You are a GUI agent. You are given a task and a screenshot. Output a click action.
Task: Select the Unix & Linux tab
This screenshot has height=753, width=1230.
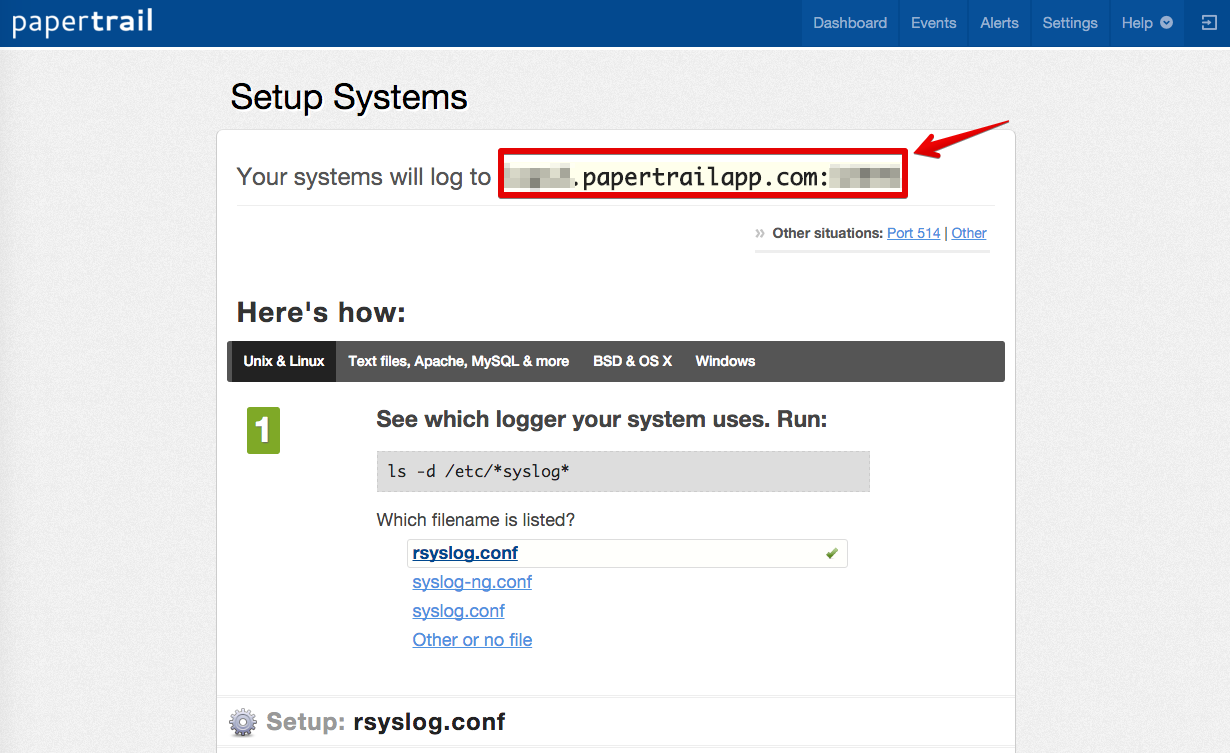click(x=283, y=361)
